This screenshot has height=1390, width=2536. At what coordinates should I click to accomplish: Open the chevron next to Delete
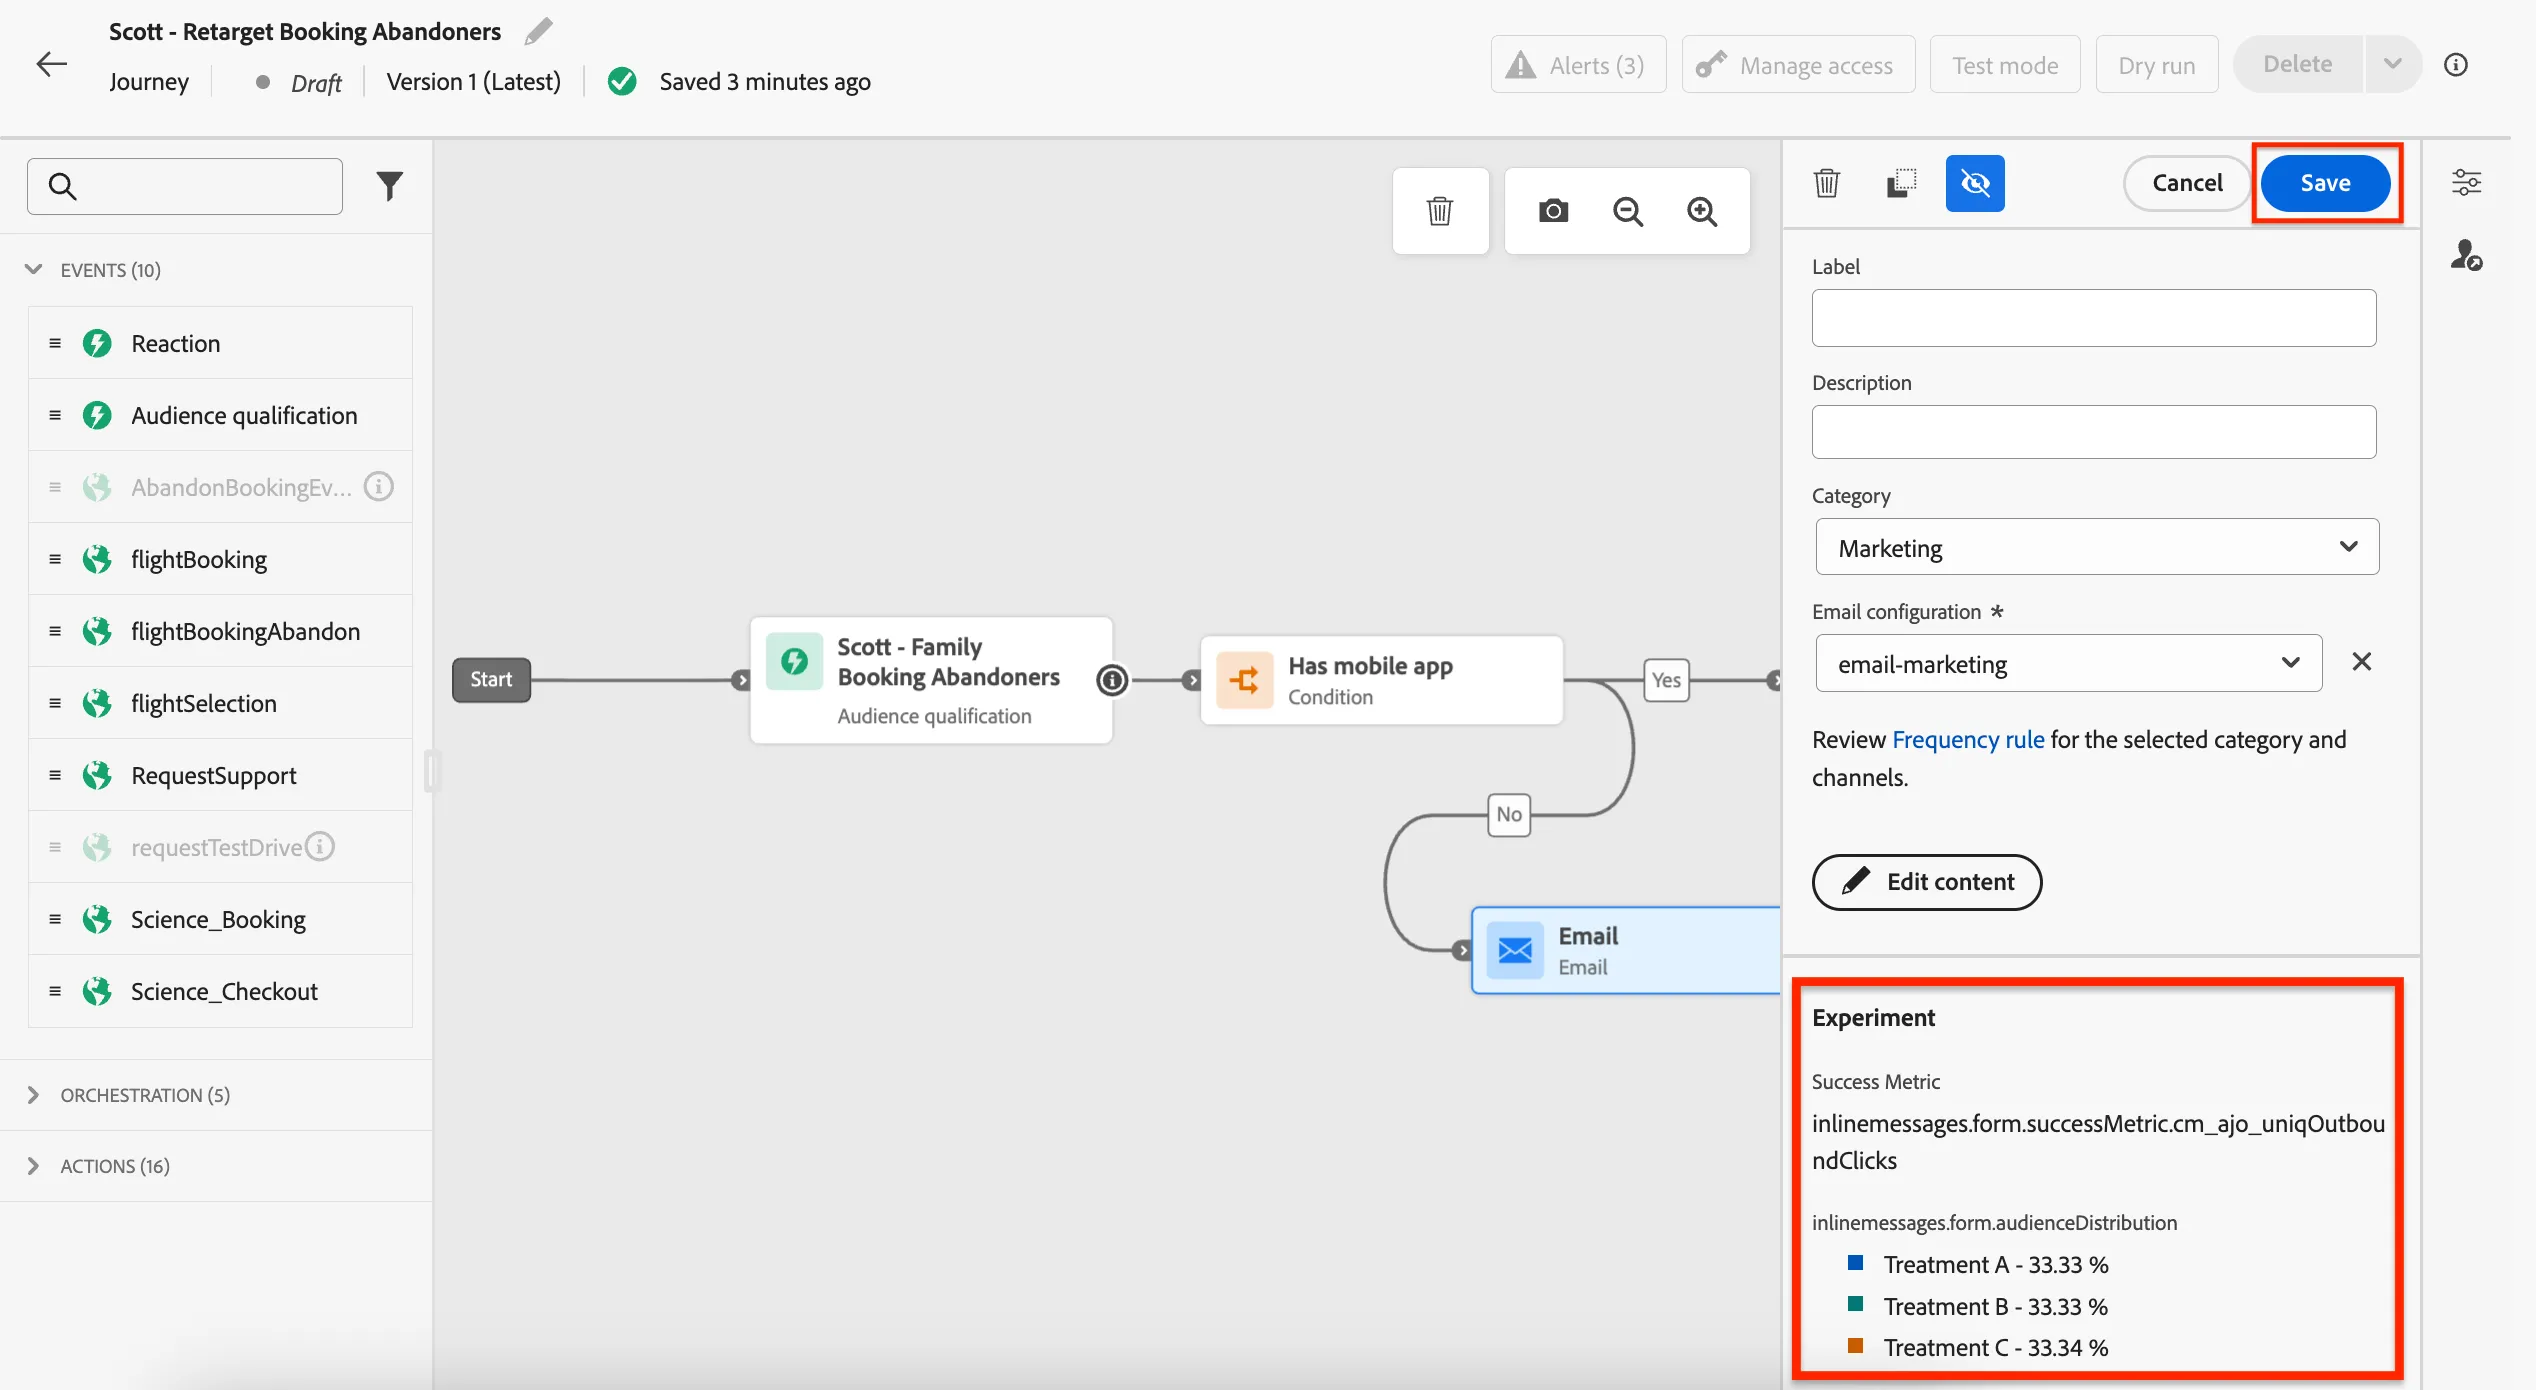[2392, 65]
